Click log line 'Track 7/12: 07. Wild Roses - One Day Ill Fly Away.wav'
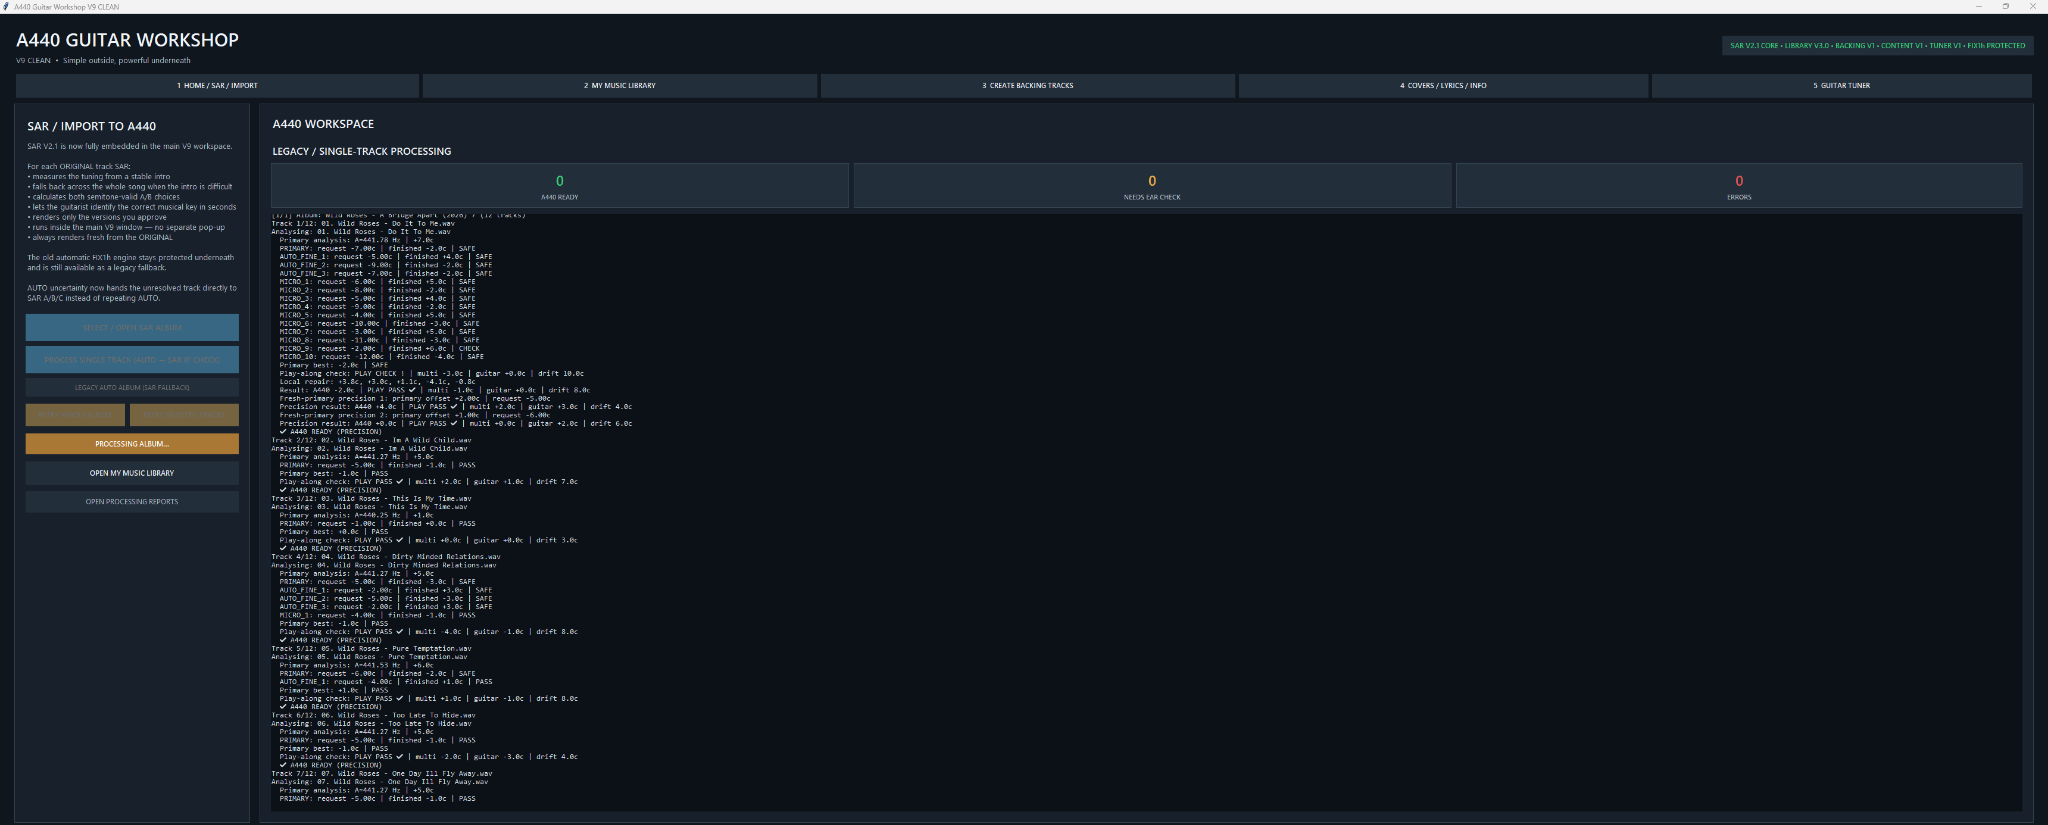 tap(382, 774)
